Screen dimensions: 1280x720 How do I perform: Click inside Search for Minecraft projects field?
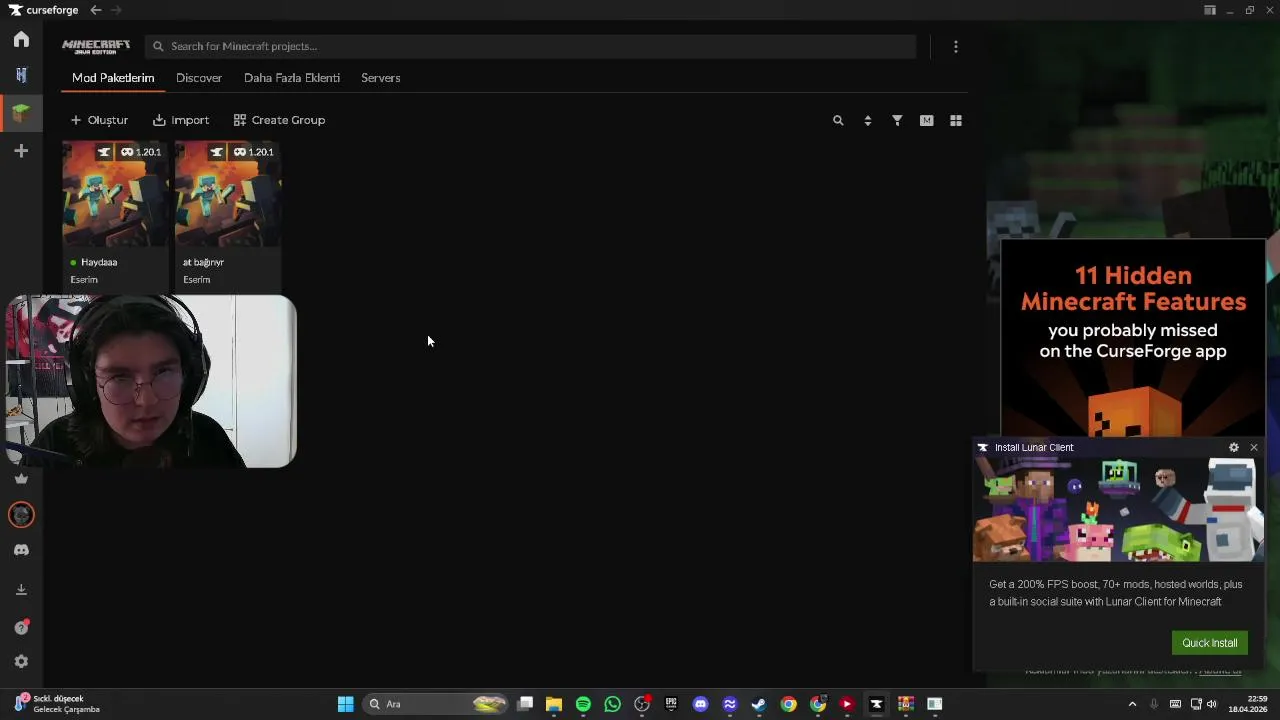point(530,46)
